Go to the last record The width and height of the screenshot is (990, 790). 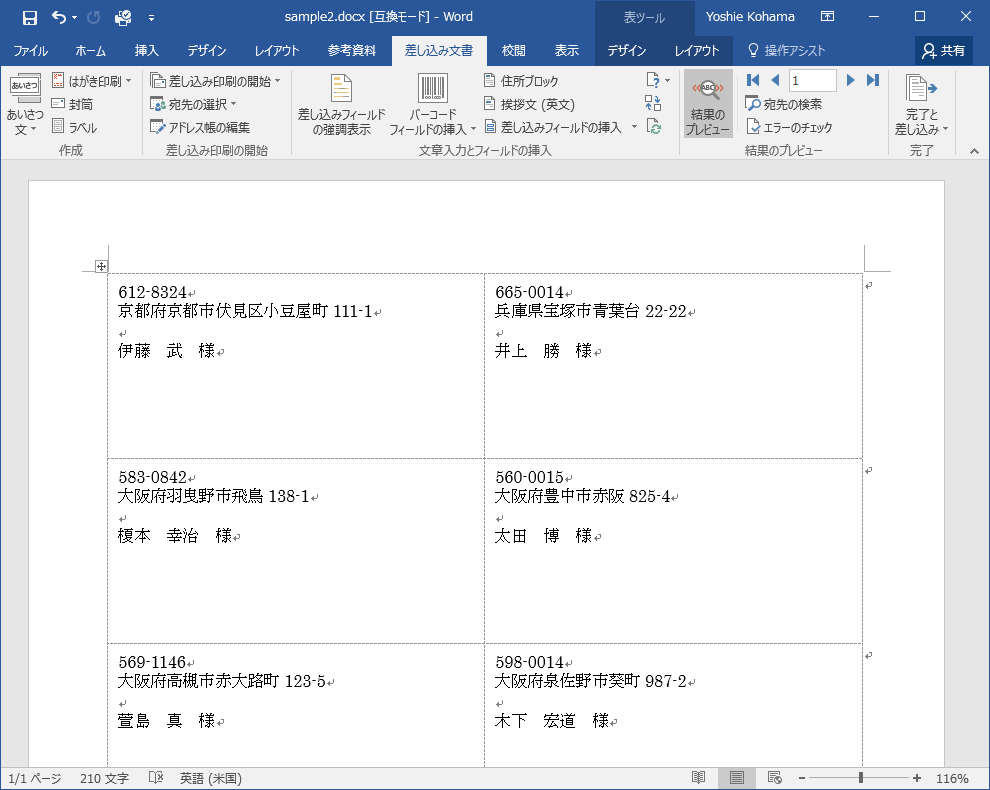point(873,80)
